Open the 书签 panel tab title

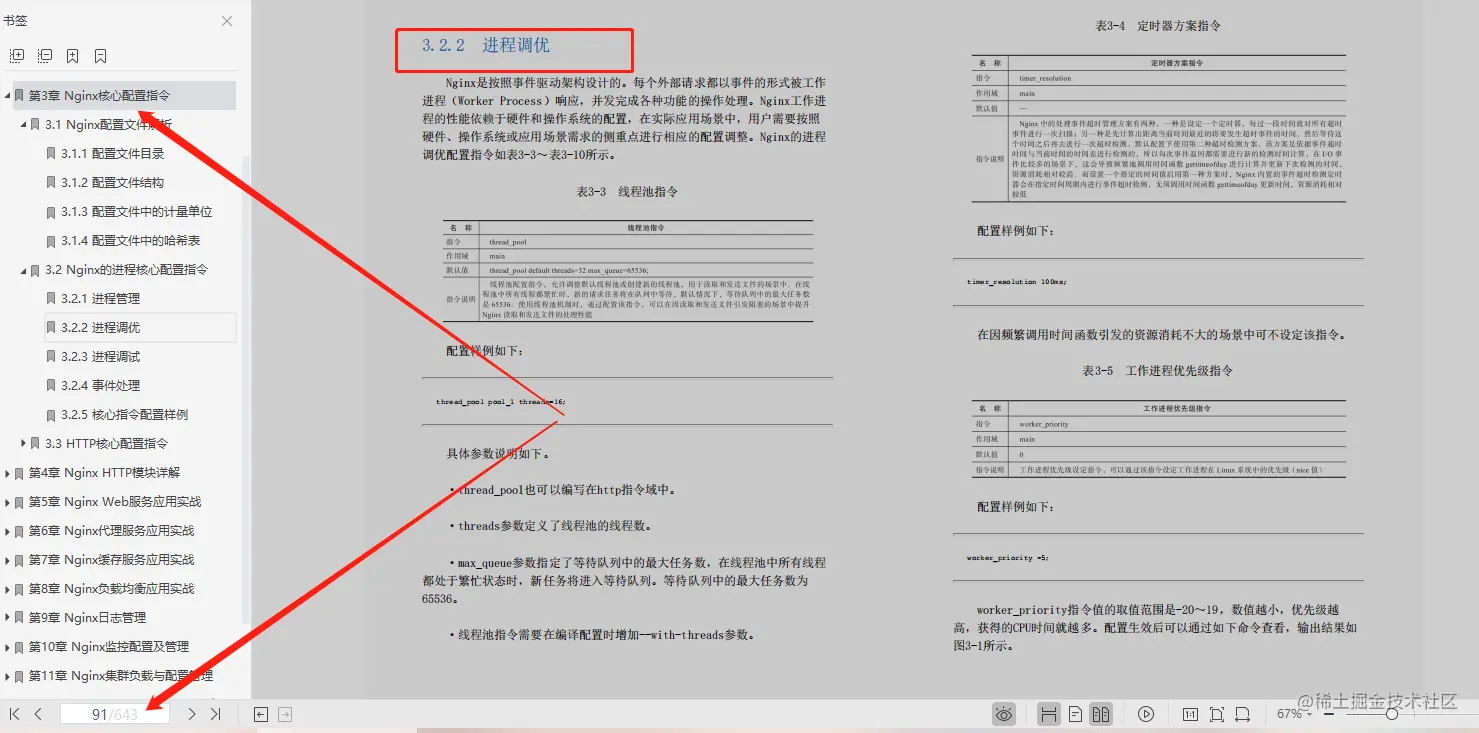coord(16,20)
